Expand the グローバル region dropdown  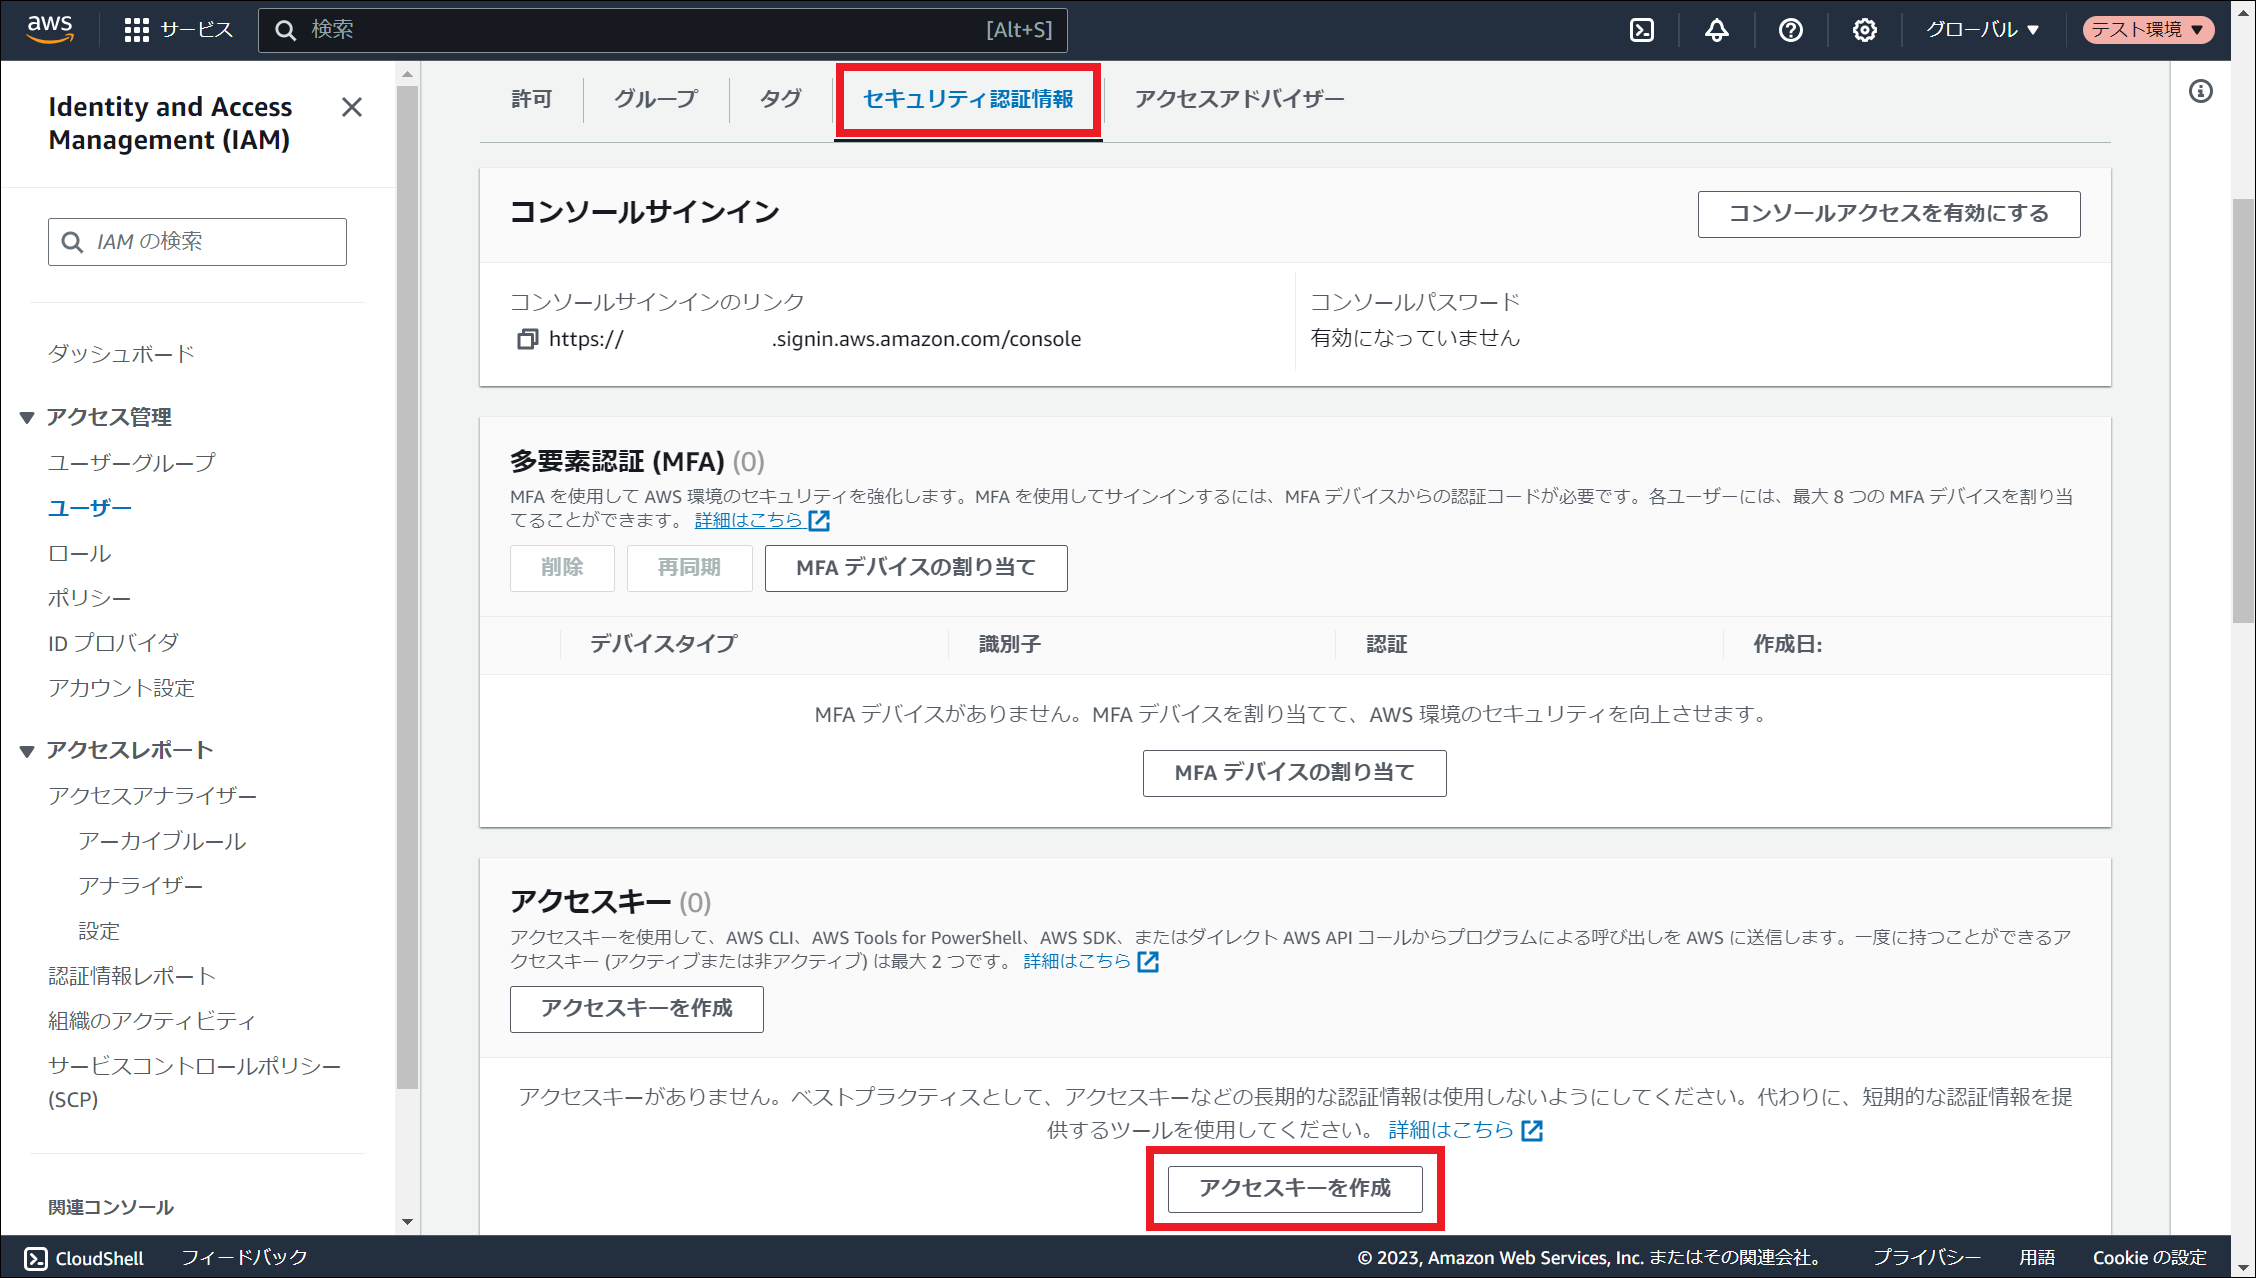1982,30
